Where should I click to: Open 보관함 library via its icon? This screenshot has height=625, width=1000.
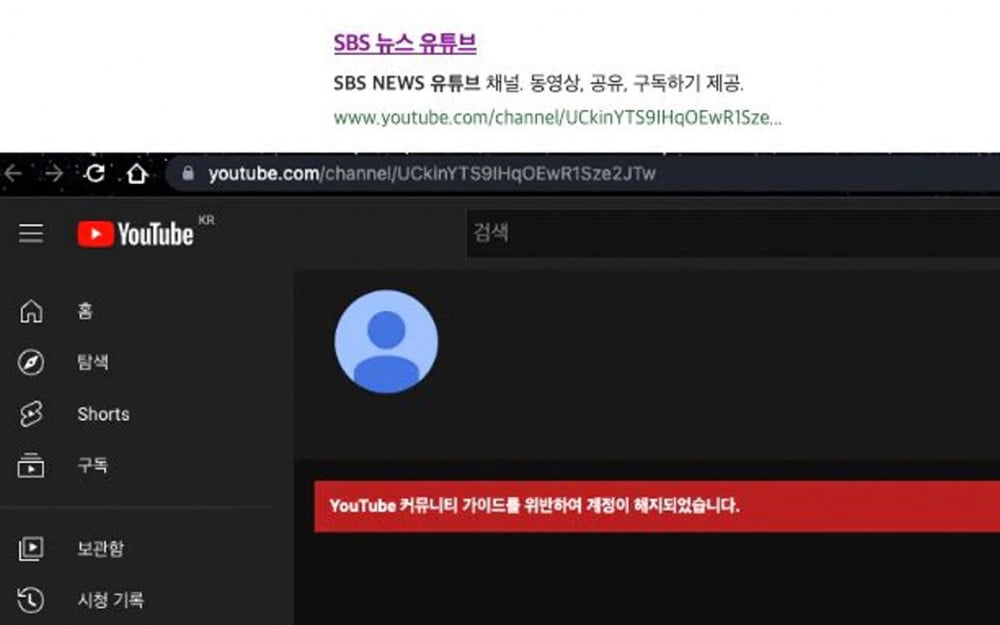(31, 547)
